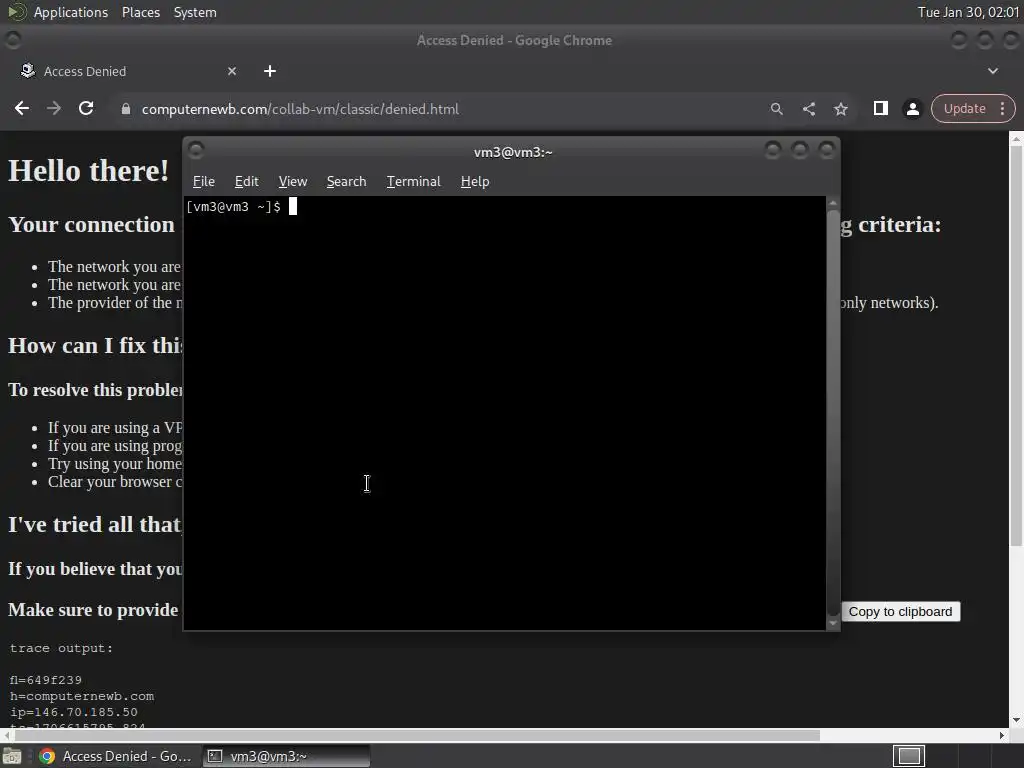The image size is (1024, 768).
Task: Click the lock icon in the address bar
Action: point(126,109)
